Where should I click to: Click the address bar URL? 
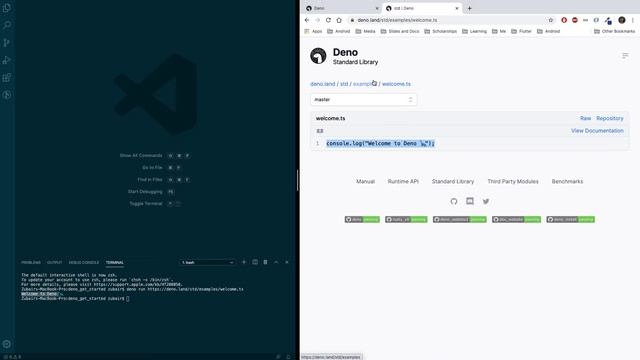(397, 20)
